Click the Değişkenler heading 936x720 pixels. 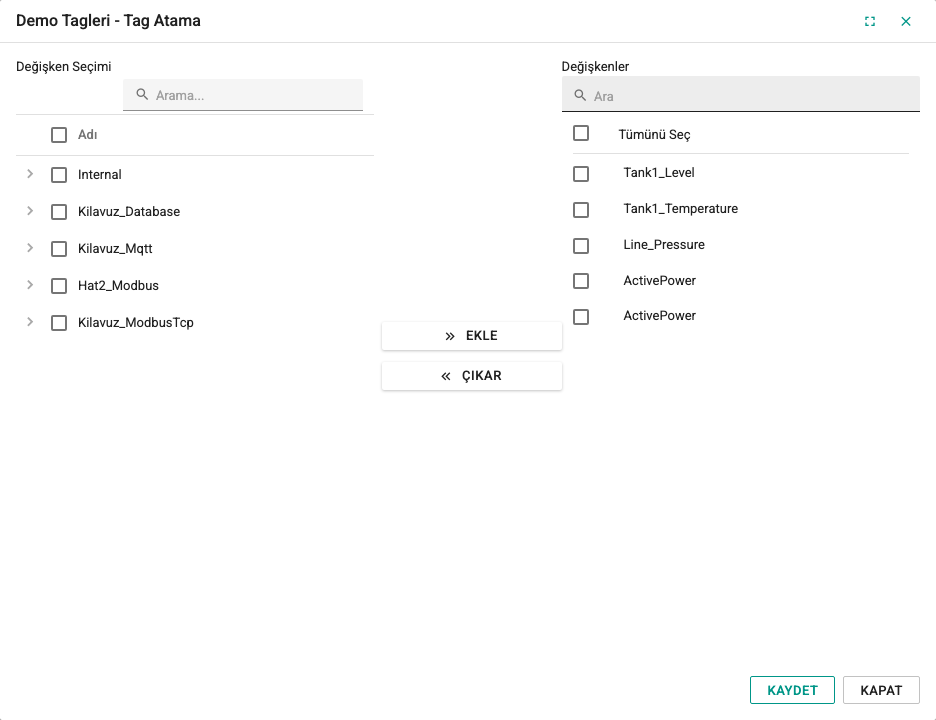click(x=595, y=67)
